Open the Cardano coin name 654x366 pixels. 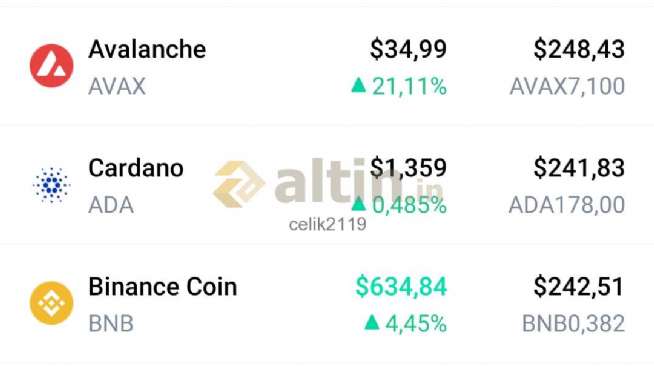point(136,168)
